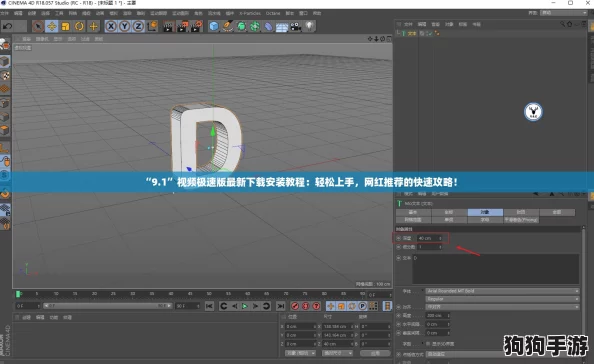Screen dimensions: 594x364
Task: Step to next frame
Action: coord(255,306)
